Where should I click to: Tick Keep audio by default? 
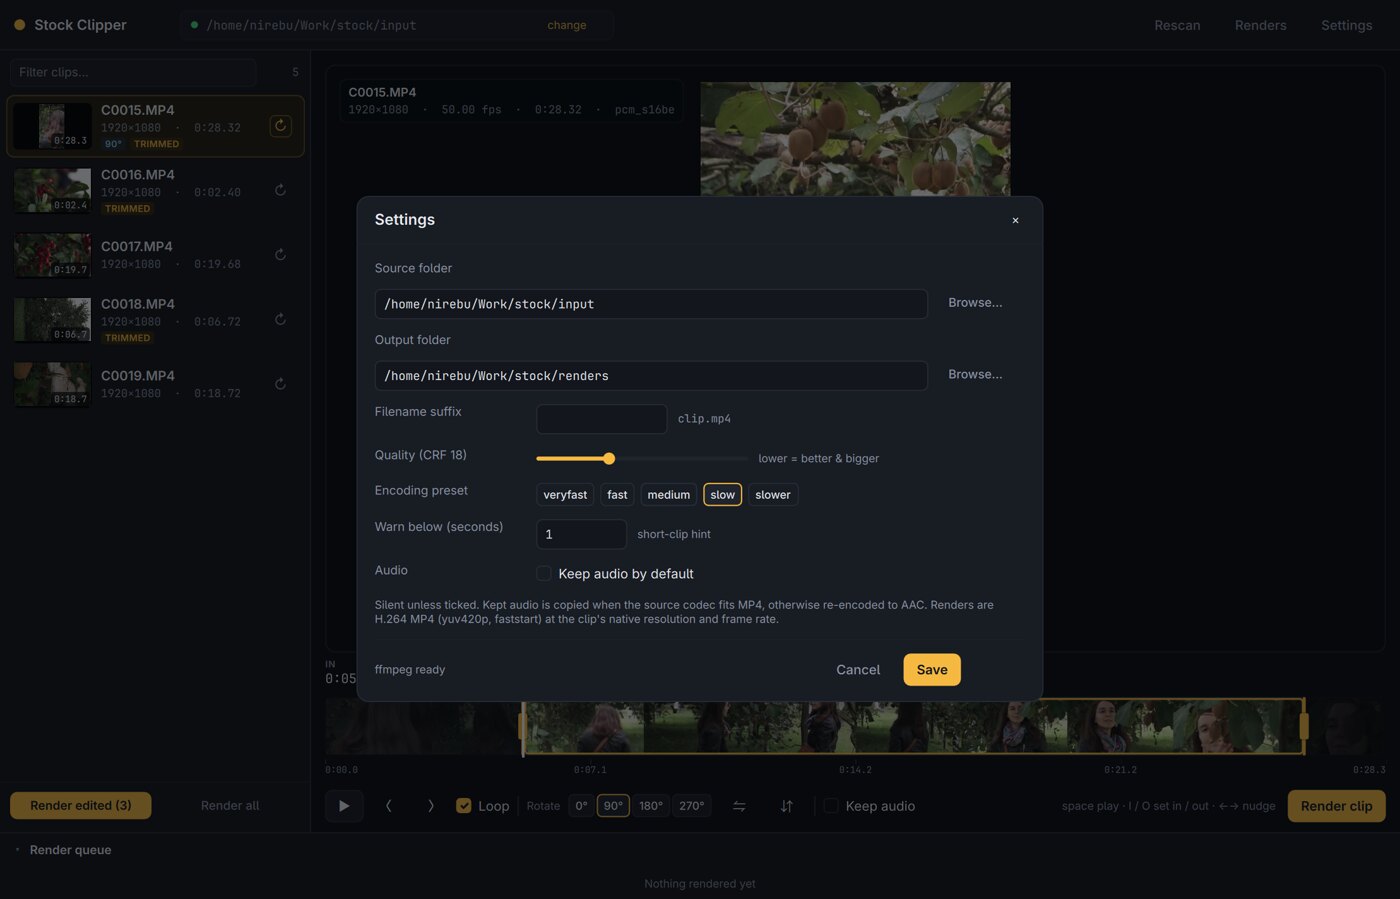pyautogui.click(x=544, y=573)
